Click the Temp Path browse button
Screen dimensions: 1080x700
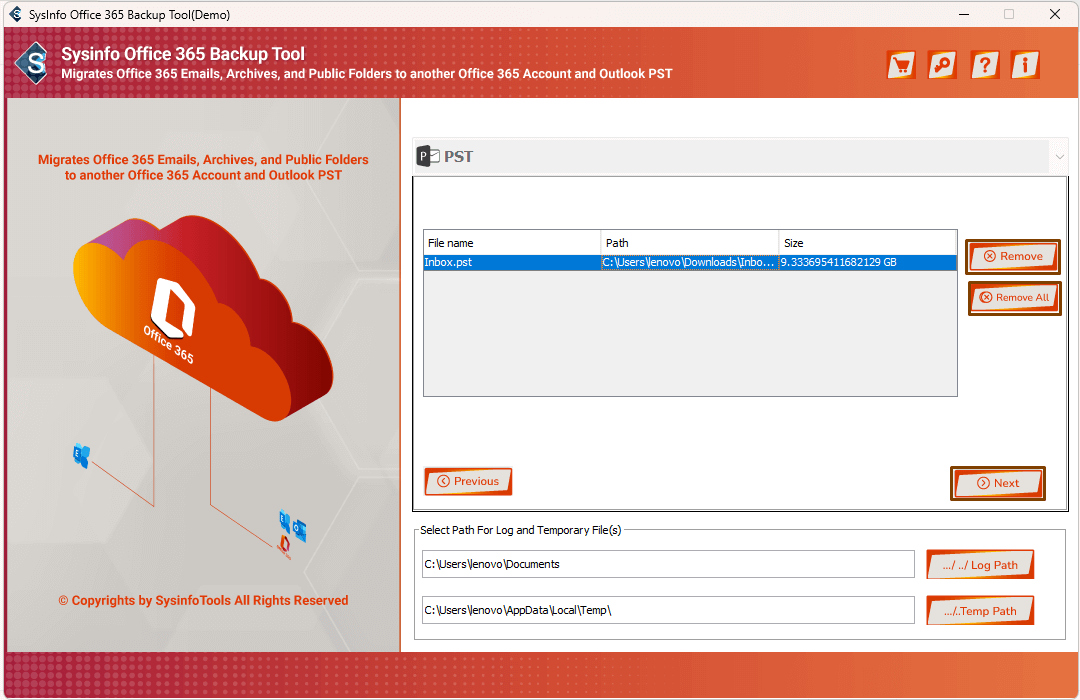coord(979,611)
